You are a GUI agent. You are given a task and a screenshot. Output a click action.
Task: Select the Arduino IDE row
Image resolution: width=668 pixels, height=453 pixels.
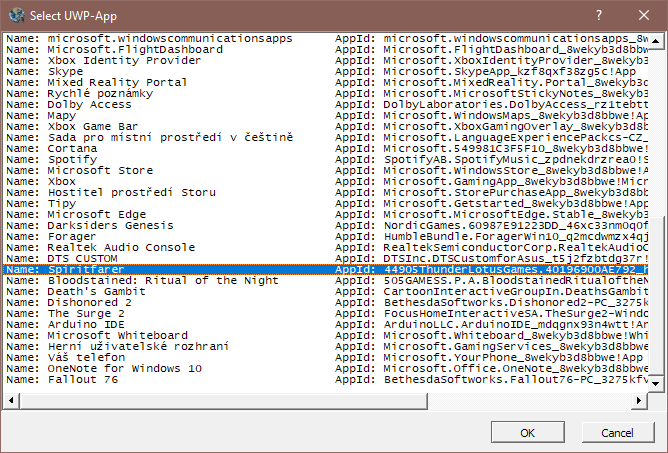tap(325, 325)
